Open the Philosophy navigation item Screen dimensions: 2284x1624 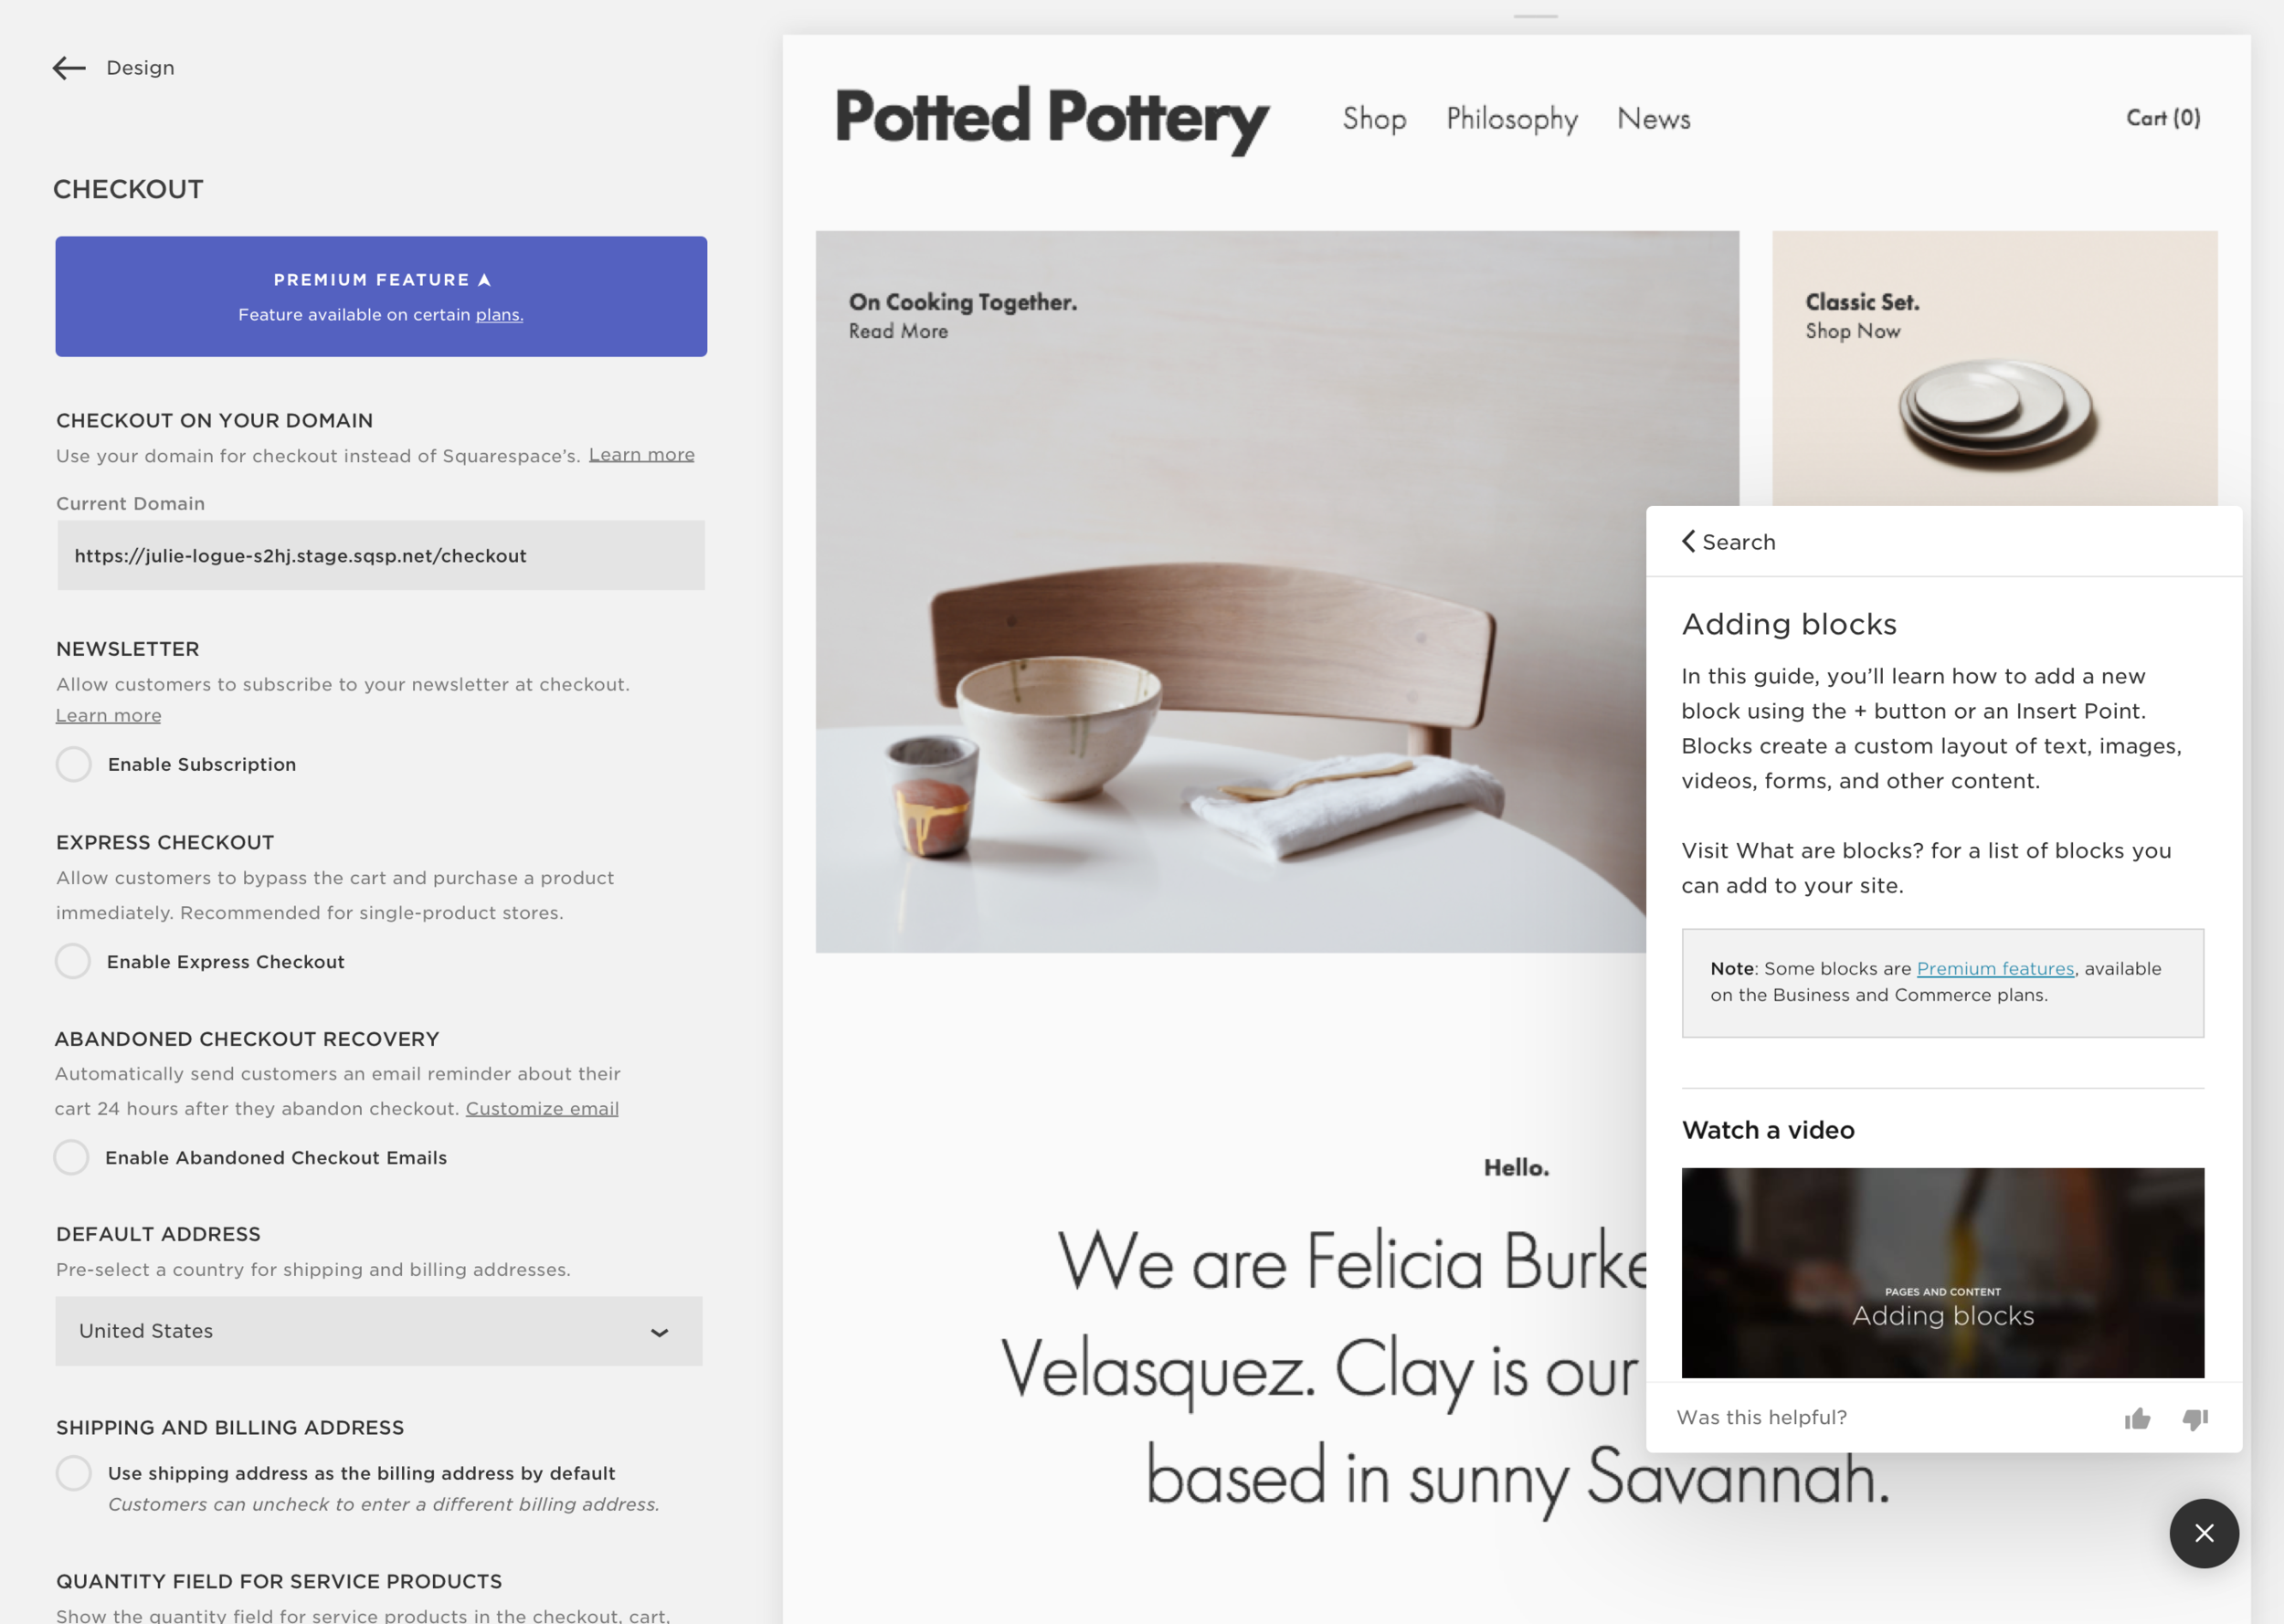tap(1512, 120)
